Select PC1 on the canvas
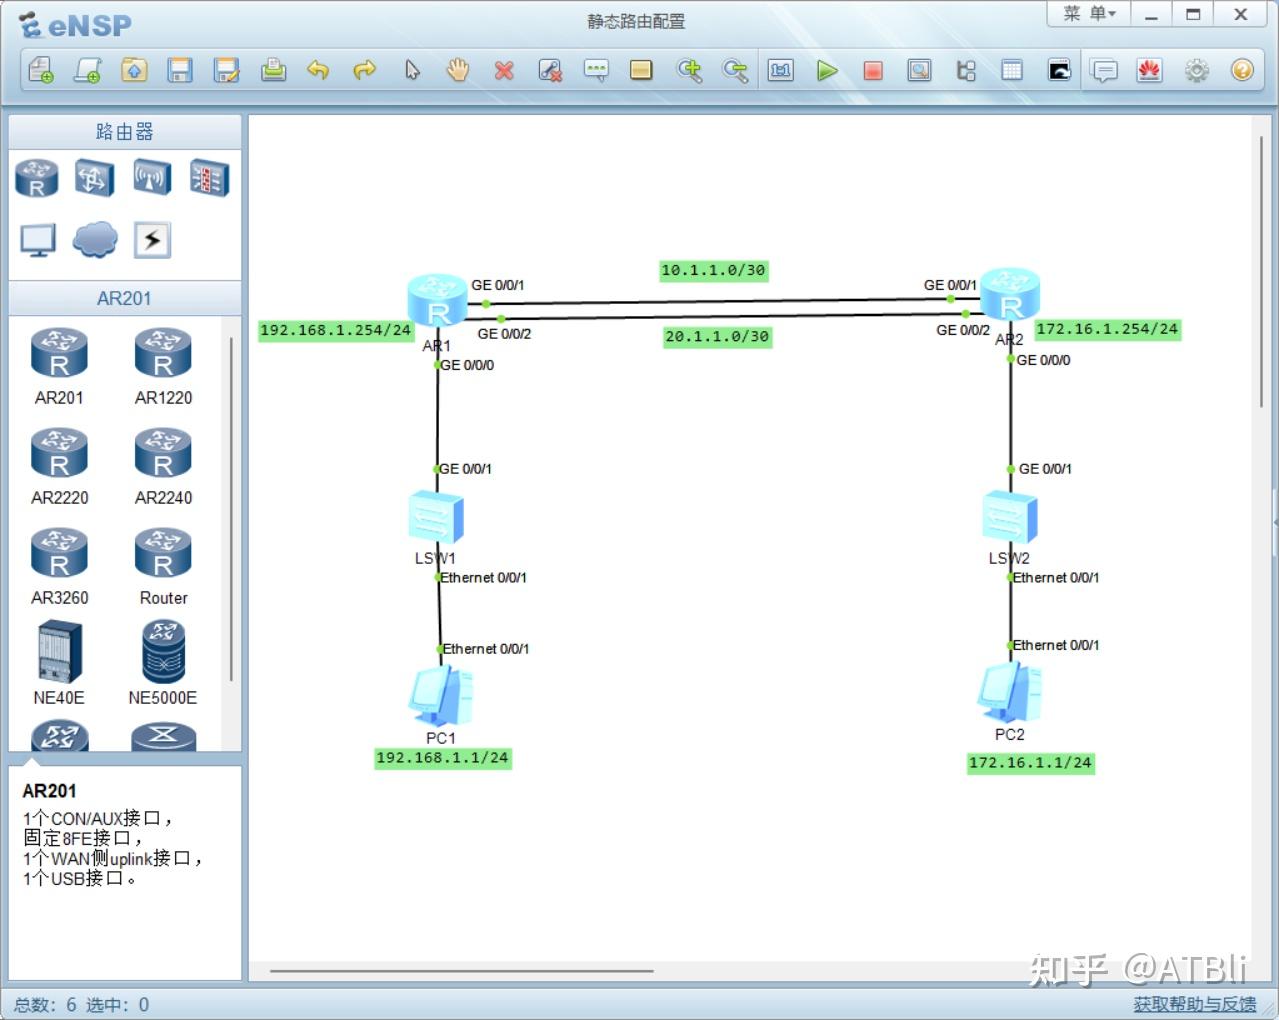This screenshot has height=1020, width=1279. click(x=441, y=696)
